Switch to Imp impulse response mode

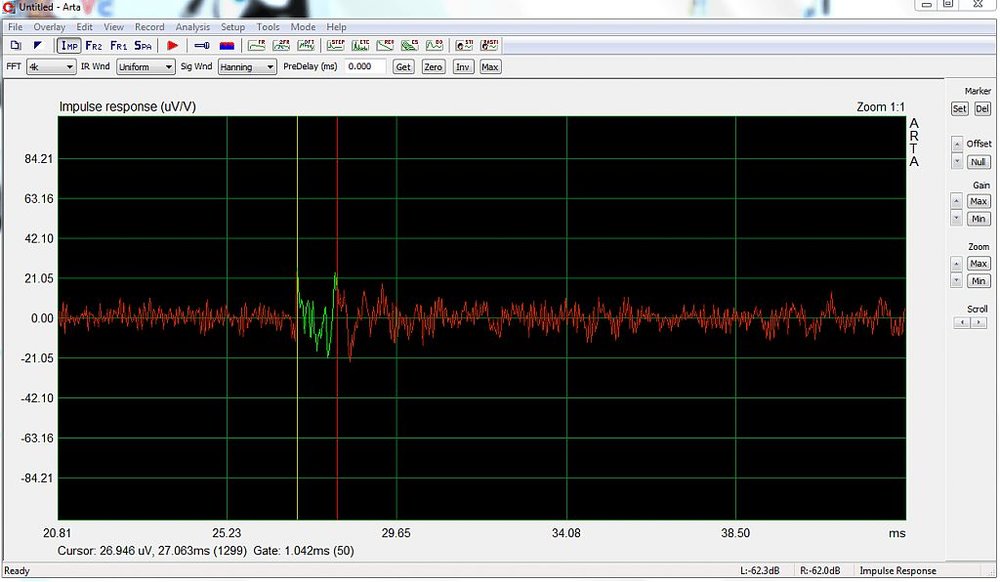pos(69,45)
